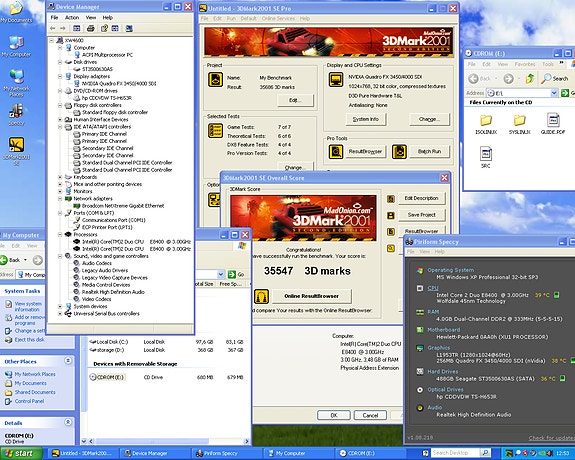Click Search in the CDROM window toolbar
The width and height of the screenshot is (575, 460).
click(x=555, y=78)
